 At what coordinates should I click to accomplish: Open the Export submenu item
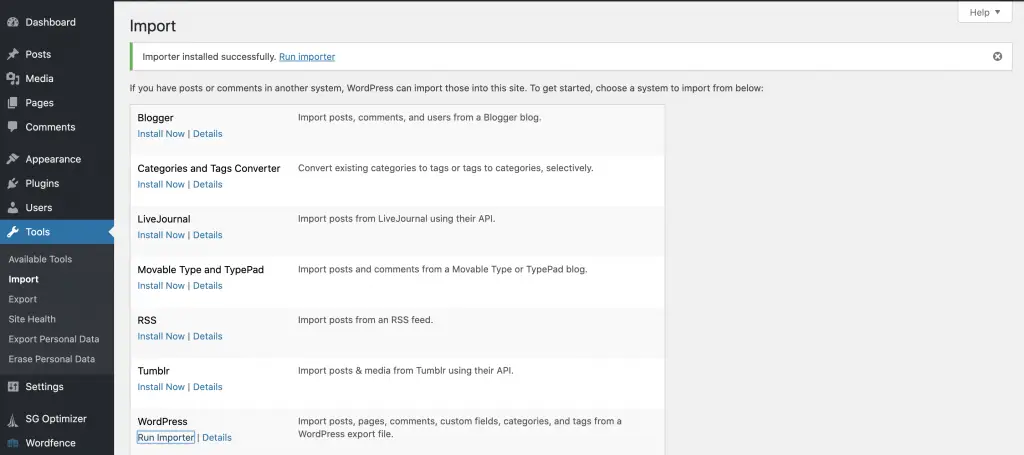click(x=22, y=299)
